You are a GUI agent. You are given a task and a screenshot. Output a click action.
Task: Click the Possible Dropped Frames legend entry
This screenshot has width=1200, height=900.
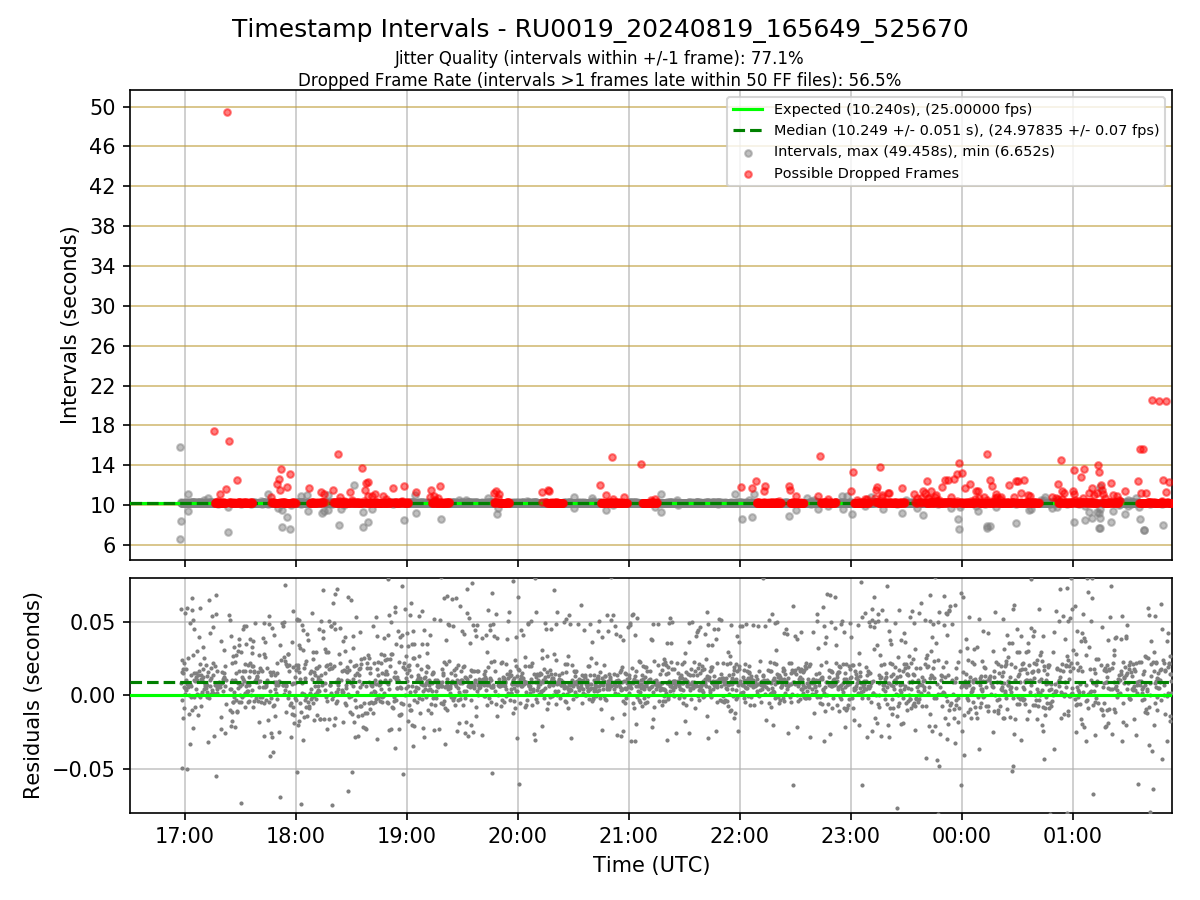(x=867, y=173)
